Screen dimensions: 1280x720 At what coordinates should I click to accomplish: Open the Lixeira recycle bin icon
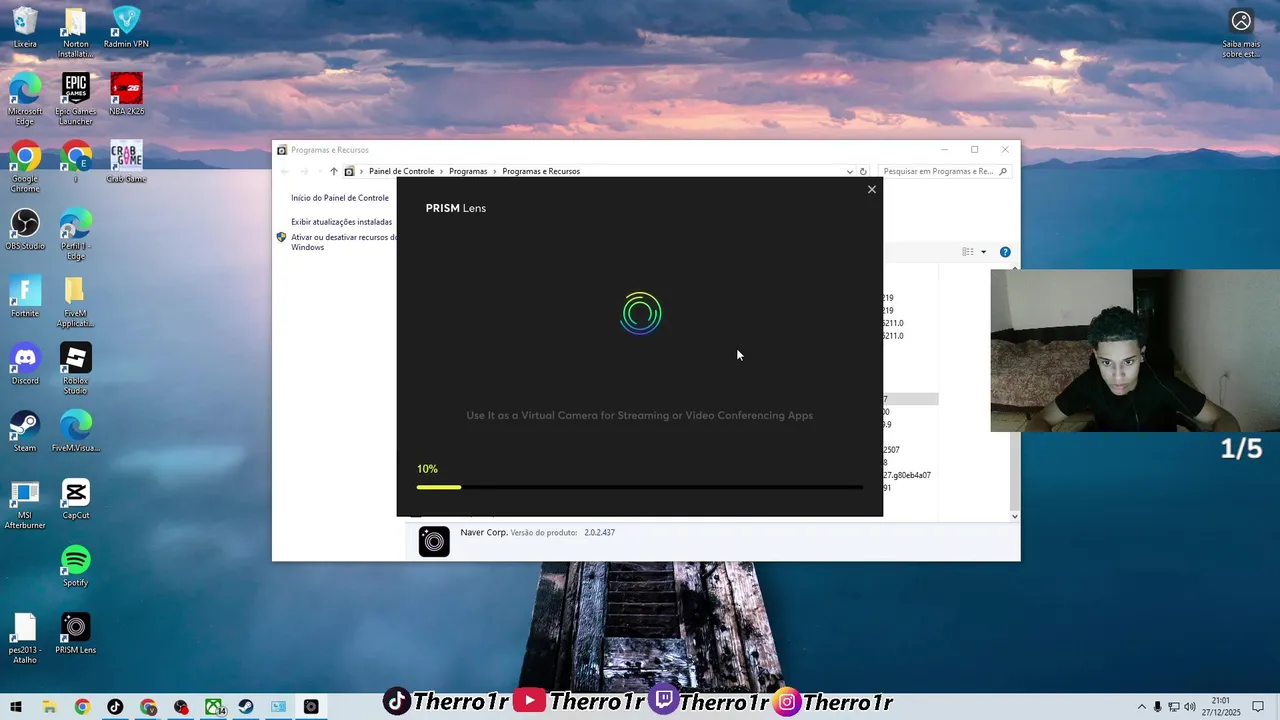point(25,27)
